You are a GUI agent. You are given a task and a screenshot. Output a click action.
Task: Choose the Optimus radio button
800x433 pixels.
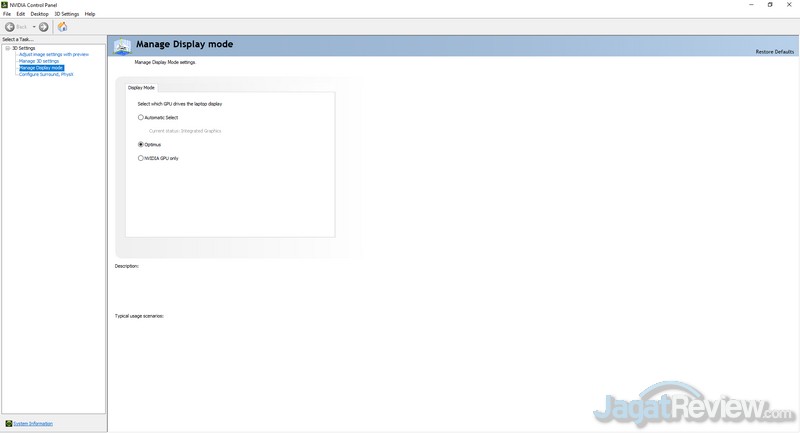pos(141,144)
